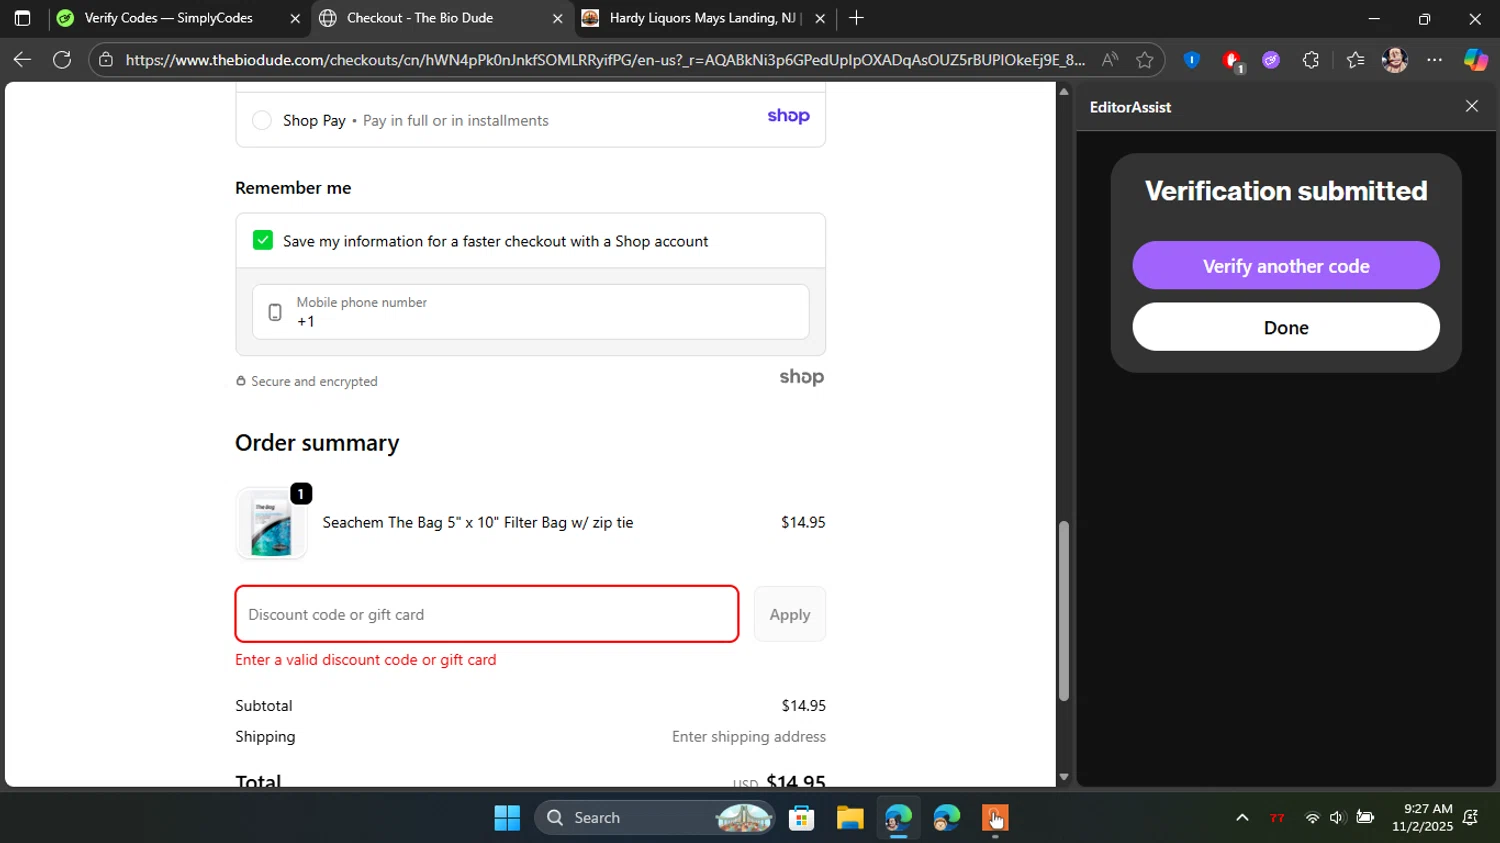Open the Seachem filter bag product thumbnail
Viewport: 1500px width, 843px height.
271,523
